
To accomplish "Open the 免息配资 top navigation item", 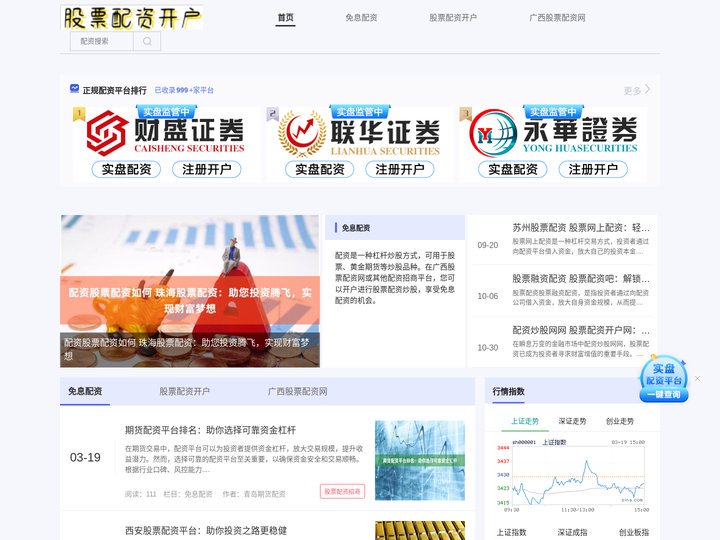I will pos(361,18).
